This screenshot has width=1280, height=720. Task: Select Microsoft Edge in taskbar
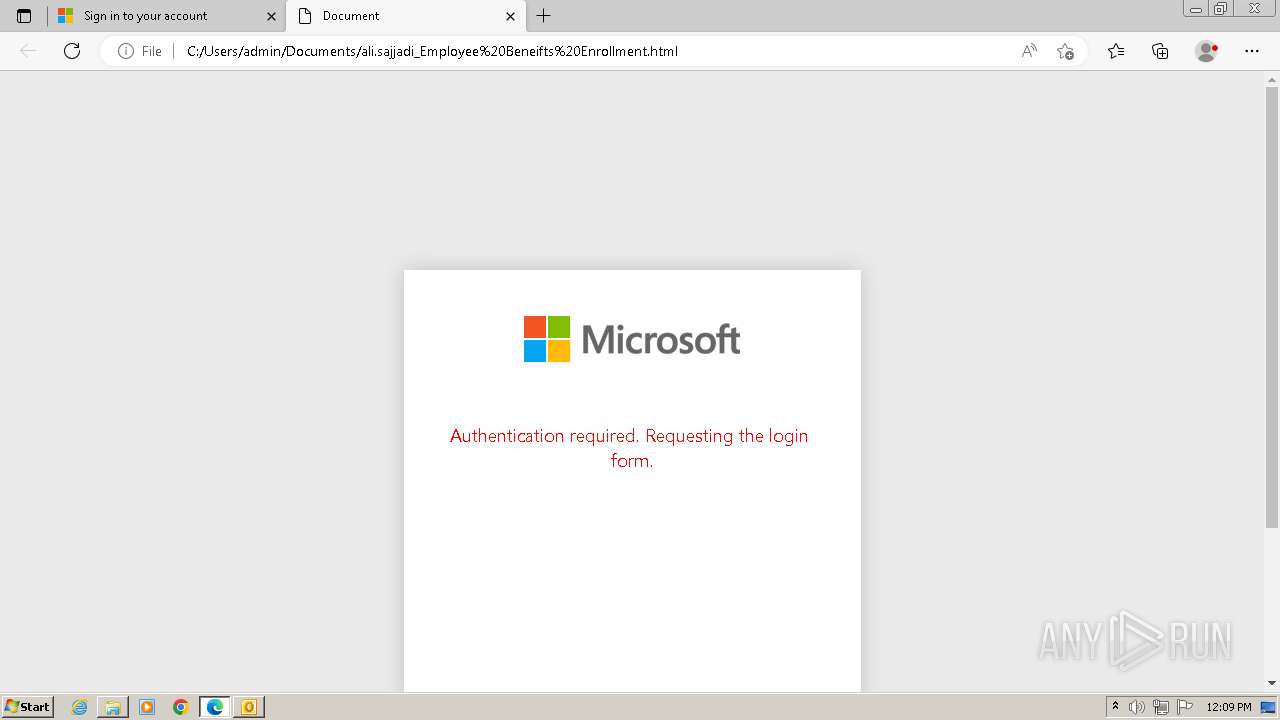(215, 707)
